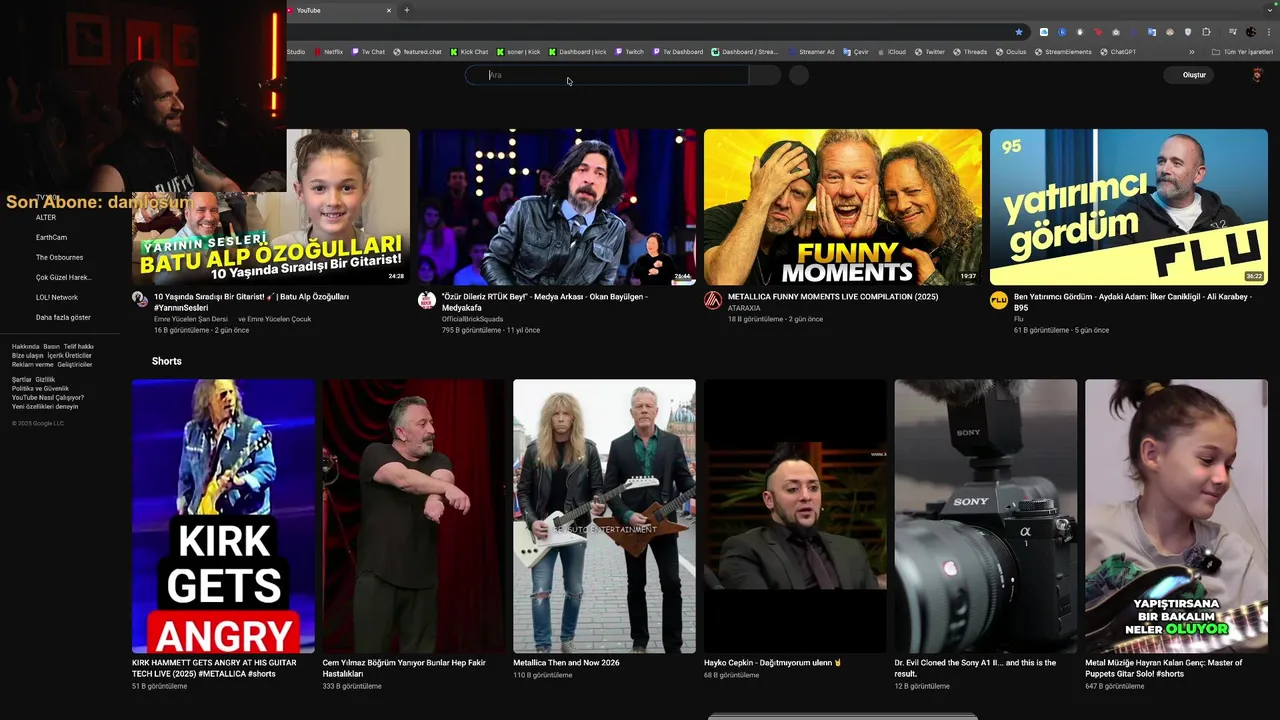Open the Geliştiriciler footer link

tap(74, 364)
